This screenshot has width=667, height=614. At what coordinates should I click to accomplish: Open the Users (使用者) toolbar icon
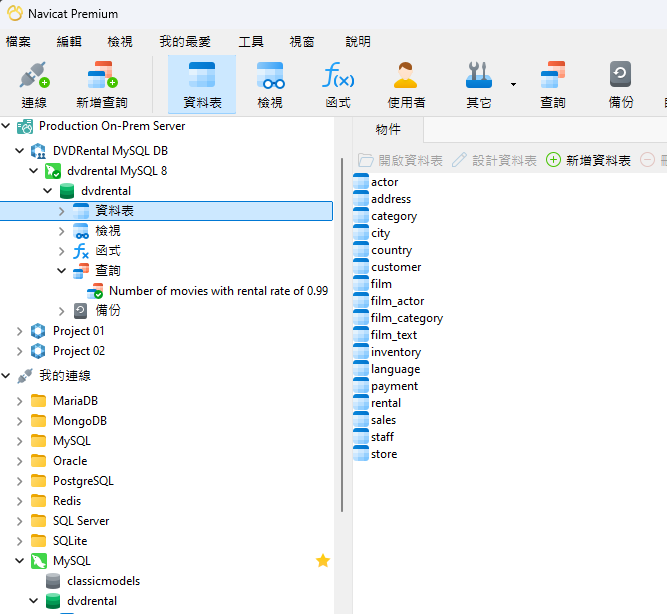pos(405,75)
